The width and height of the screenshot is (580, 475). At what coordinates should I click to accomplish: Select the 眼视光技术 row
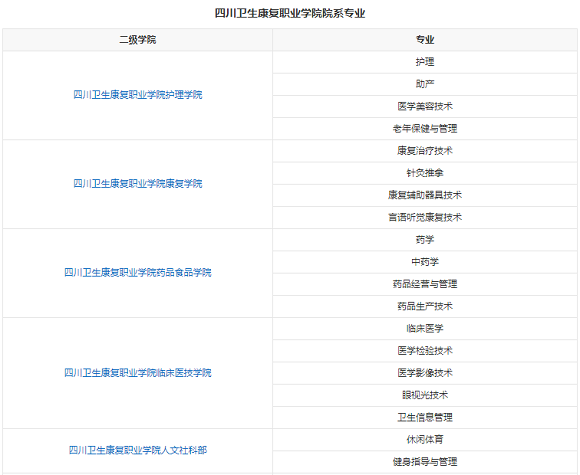pos(425,395)
